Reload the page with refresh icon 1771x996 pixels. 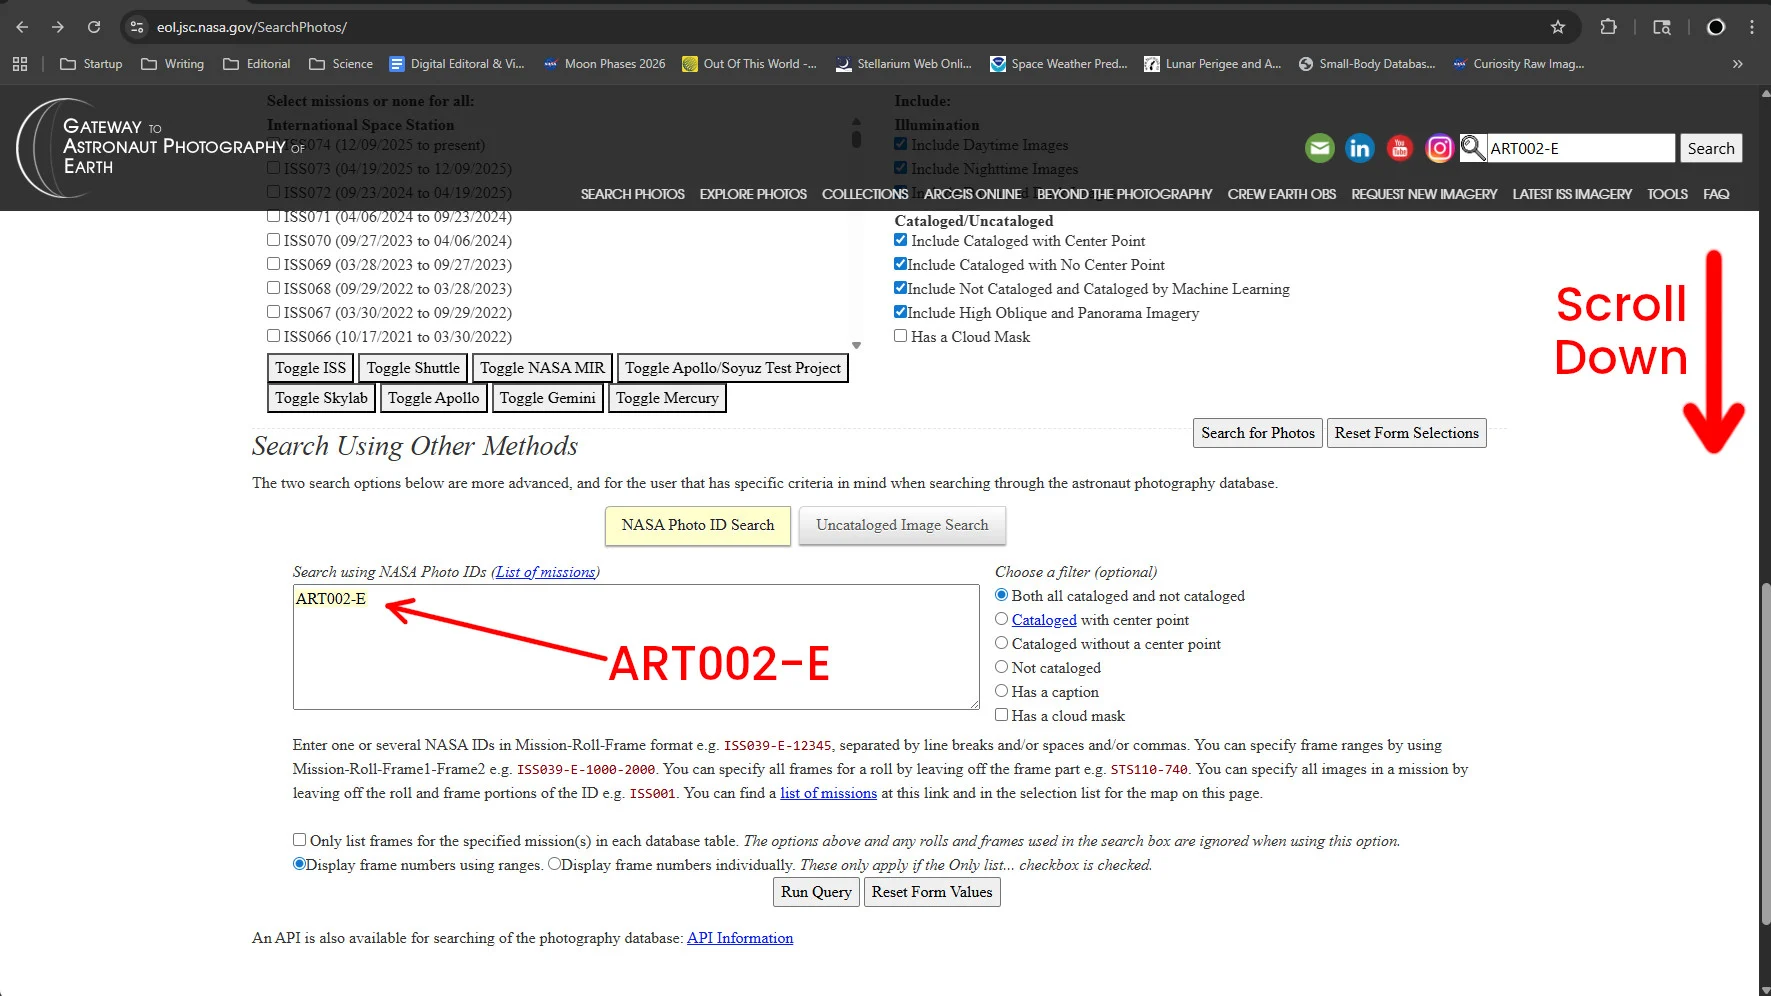pyautogui.click(x=93, y=27)
